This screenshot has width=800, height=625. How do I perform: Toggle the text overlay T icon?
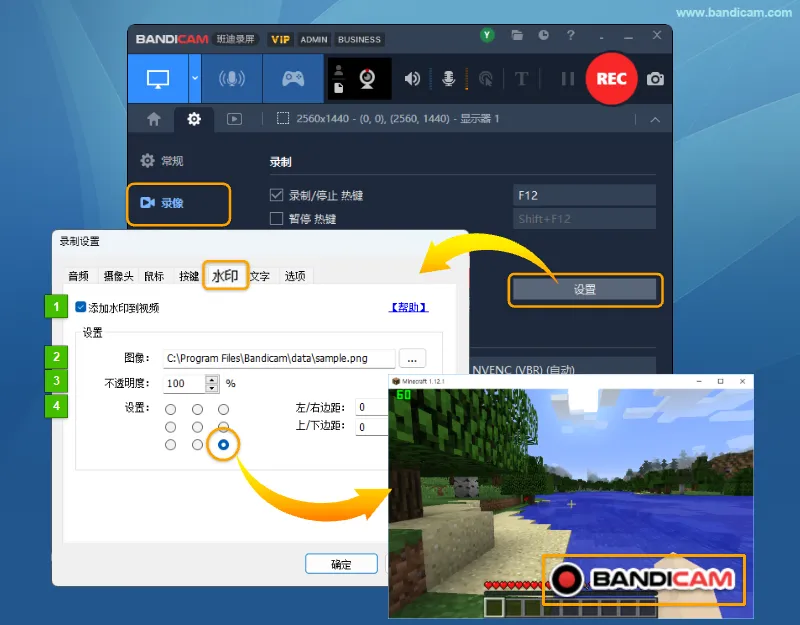(x=521, y=79)
